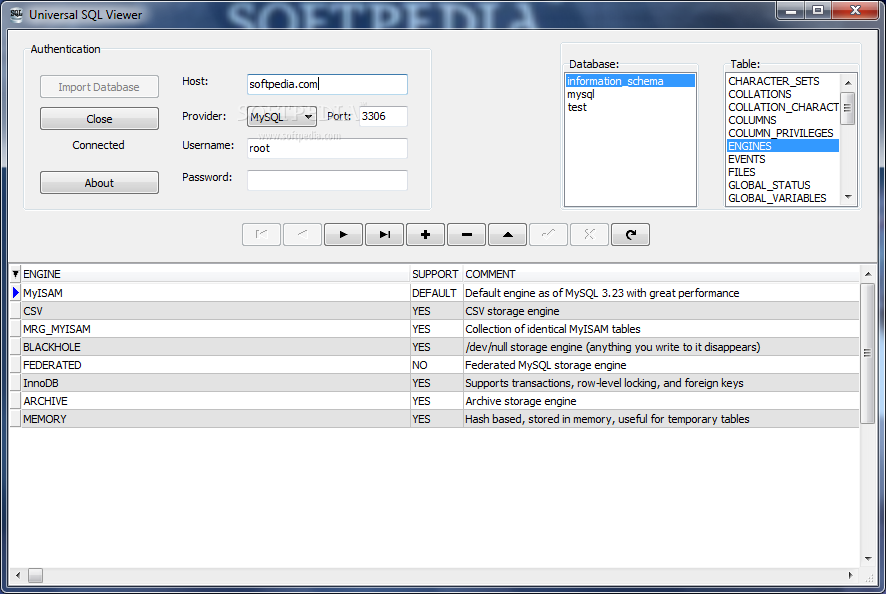This screenshot has width=886, height=594.
Task: Click comment '/dev/null storage engine'
Action: 661,347
